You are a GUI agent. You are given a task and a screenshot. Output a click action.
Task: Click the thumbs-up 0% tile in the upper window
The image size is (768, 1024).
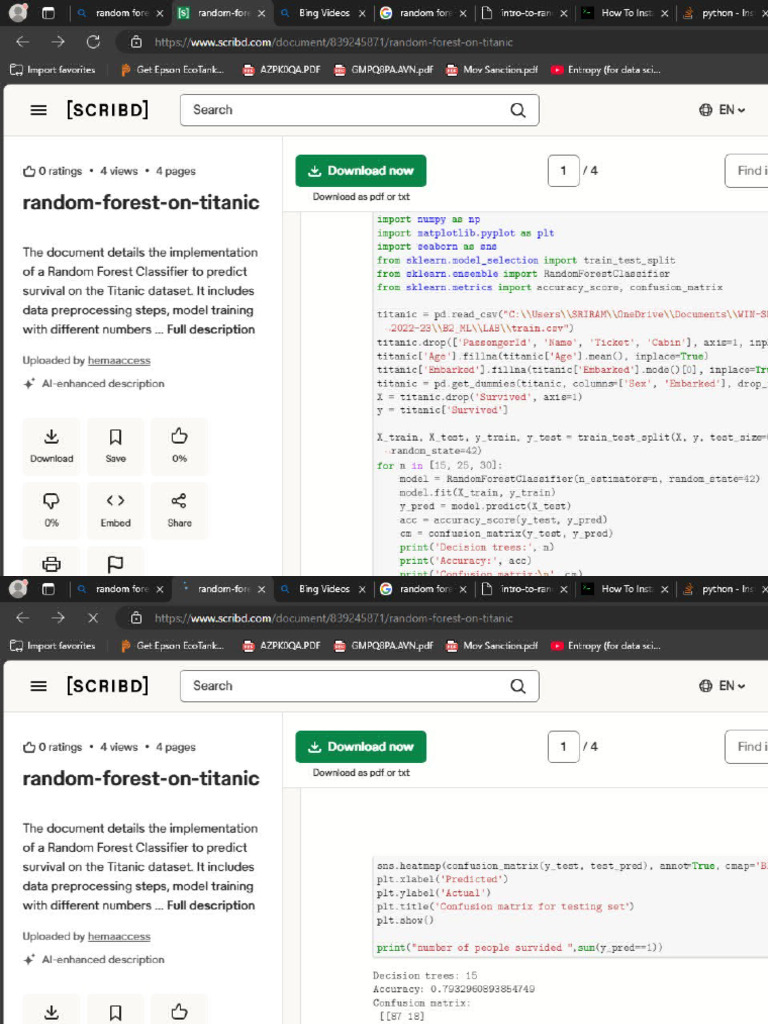point(180,446)
